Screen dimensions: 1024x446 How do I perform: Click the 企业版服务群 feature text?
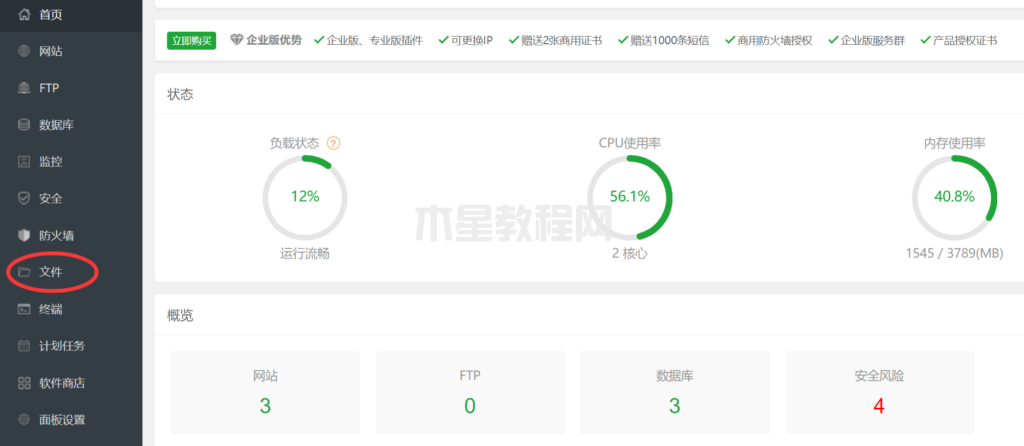pos(872,40)
